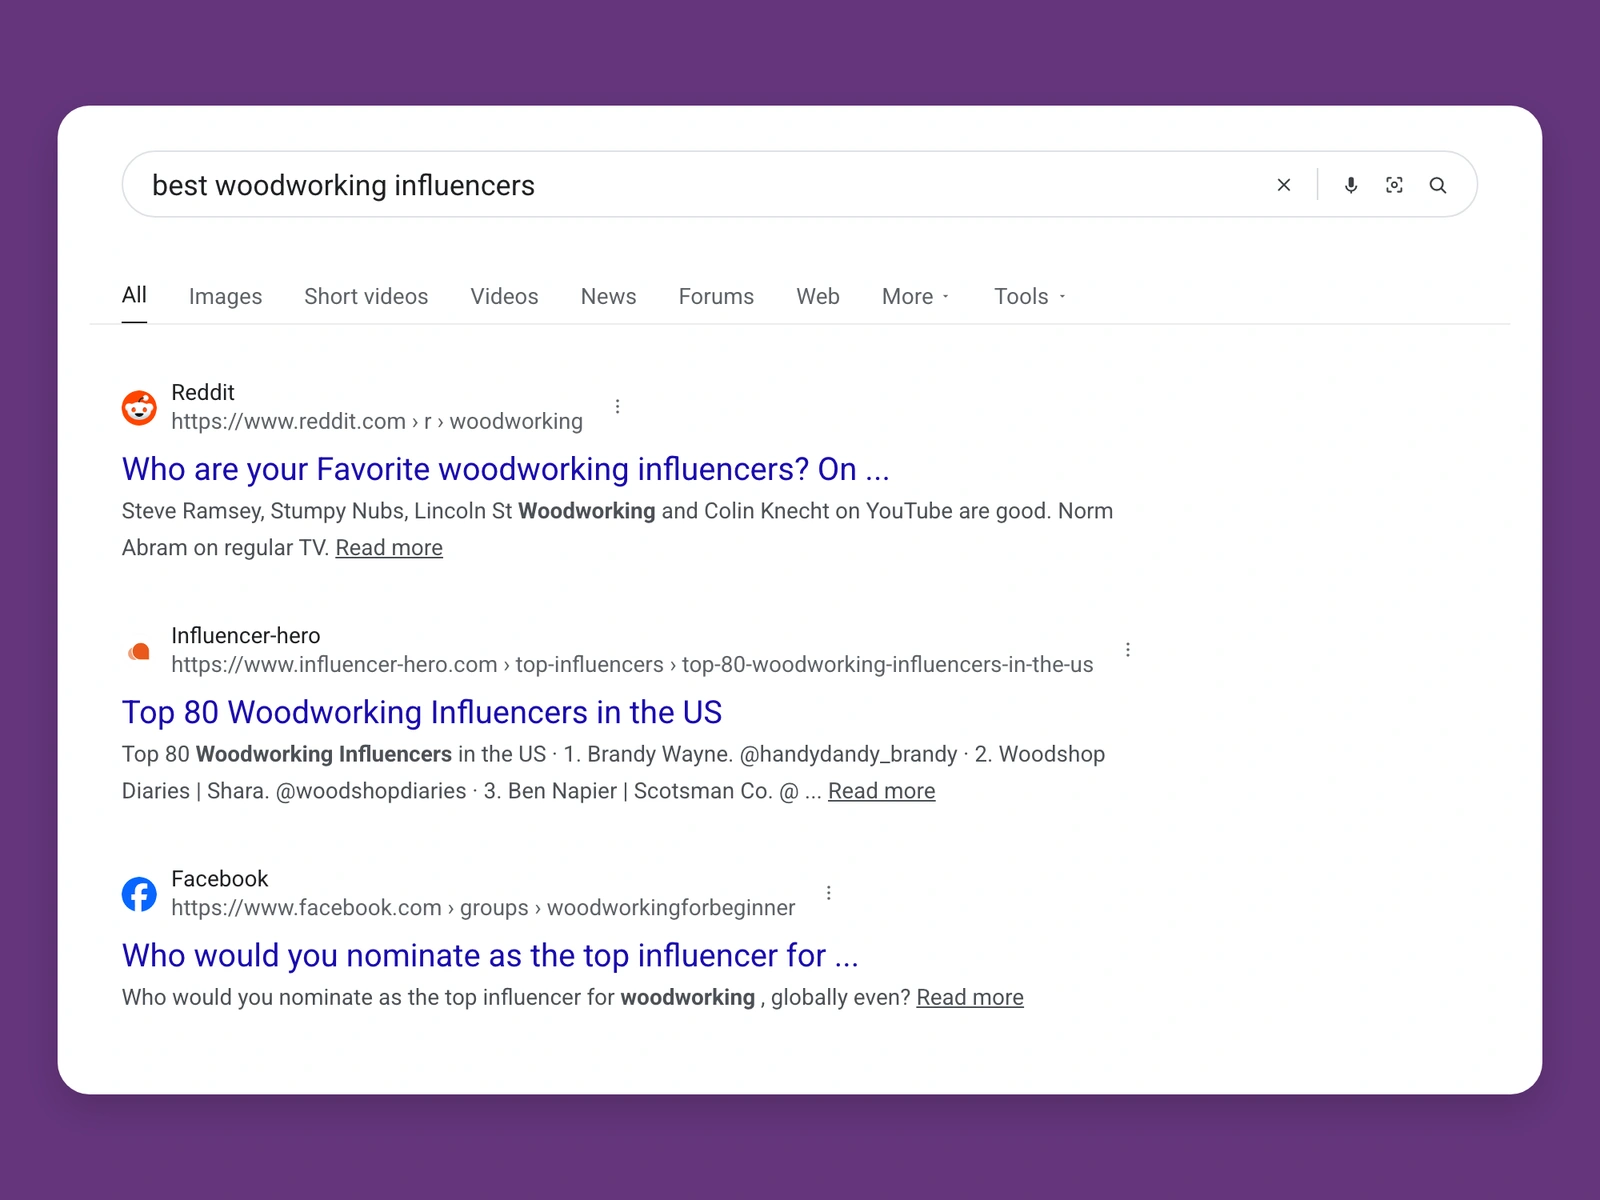This screenshot has width=1600, height=1200.
Task: Click the Influencer-hero favicon logo
Action: pos(139,651)
